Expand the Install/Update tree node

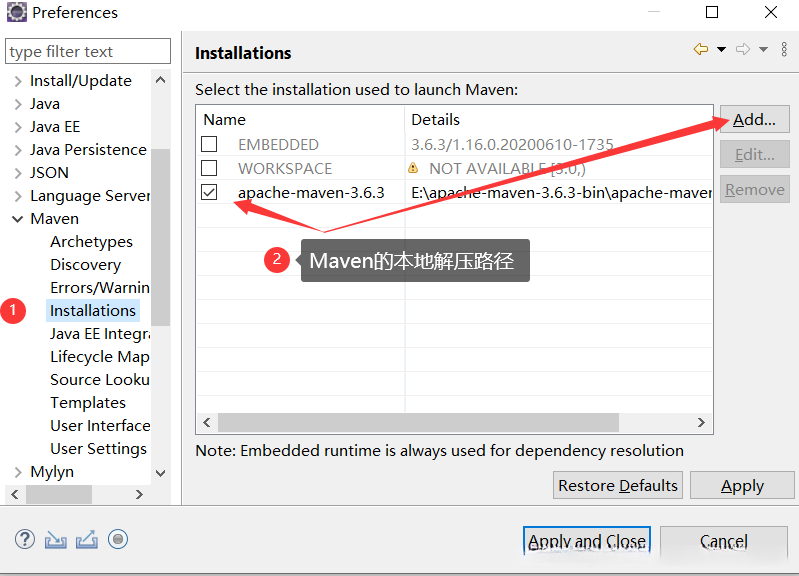point(18,81)
